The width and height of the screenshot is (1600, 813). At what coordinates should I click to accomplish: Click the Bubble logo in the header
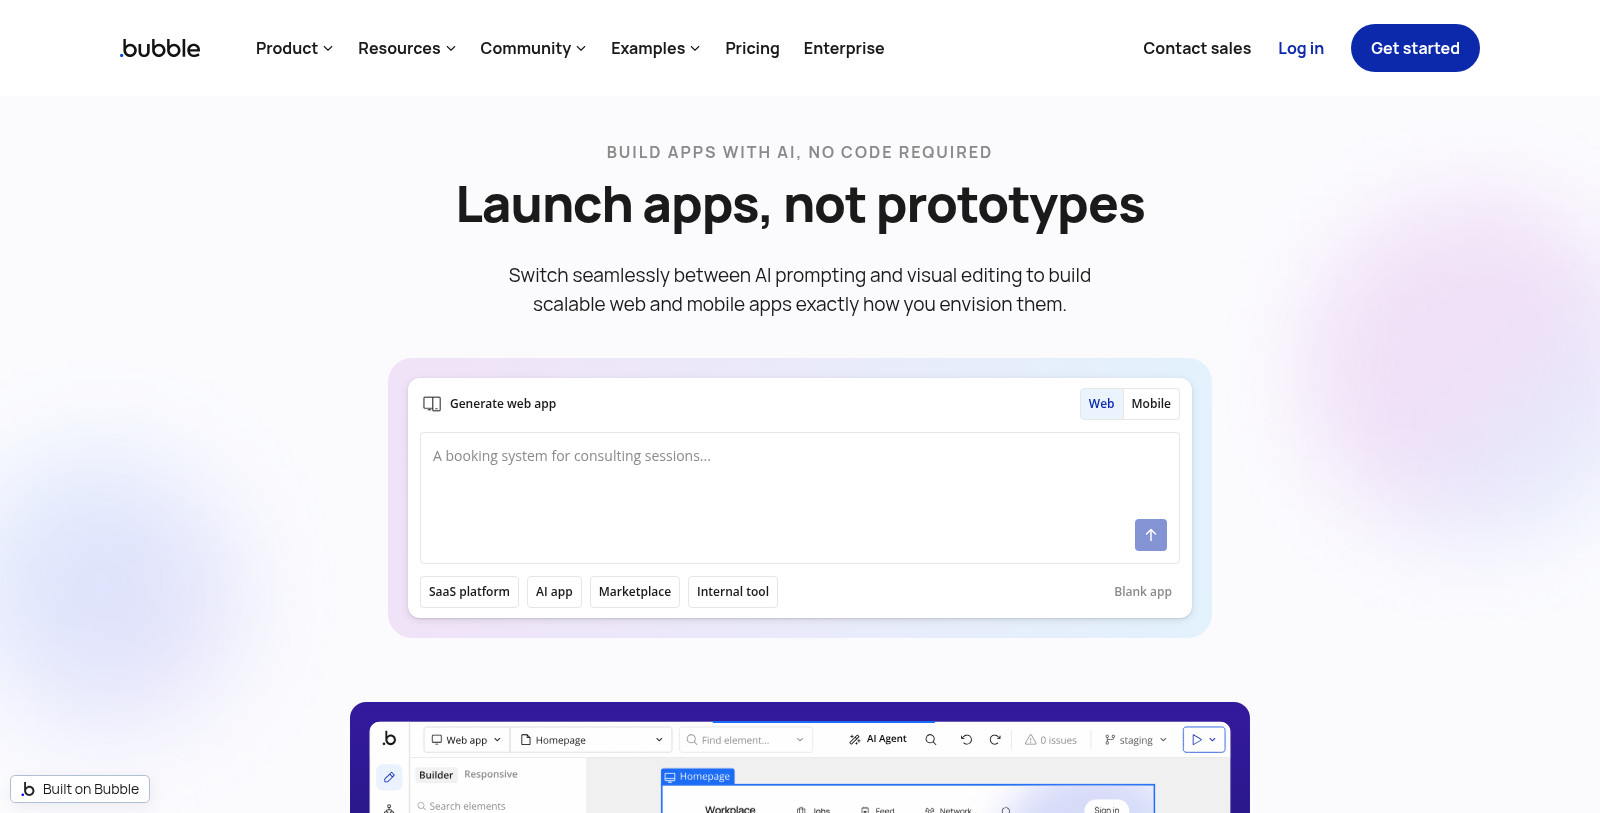point(160,48)
